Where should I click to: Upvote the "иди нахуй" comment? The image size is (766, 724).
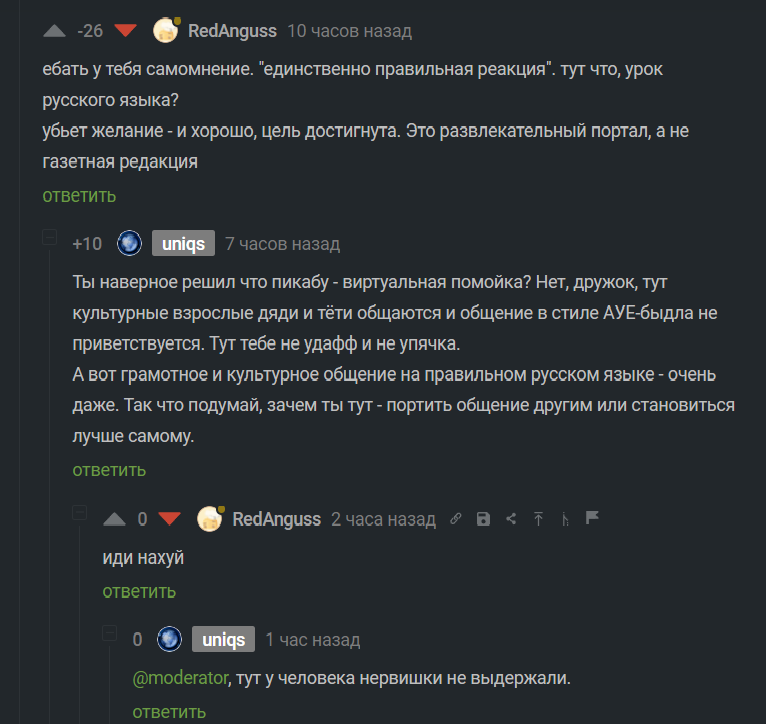pyautogui.click(x=115, y=519)
